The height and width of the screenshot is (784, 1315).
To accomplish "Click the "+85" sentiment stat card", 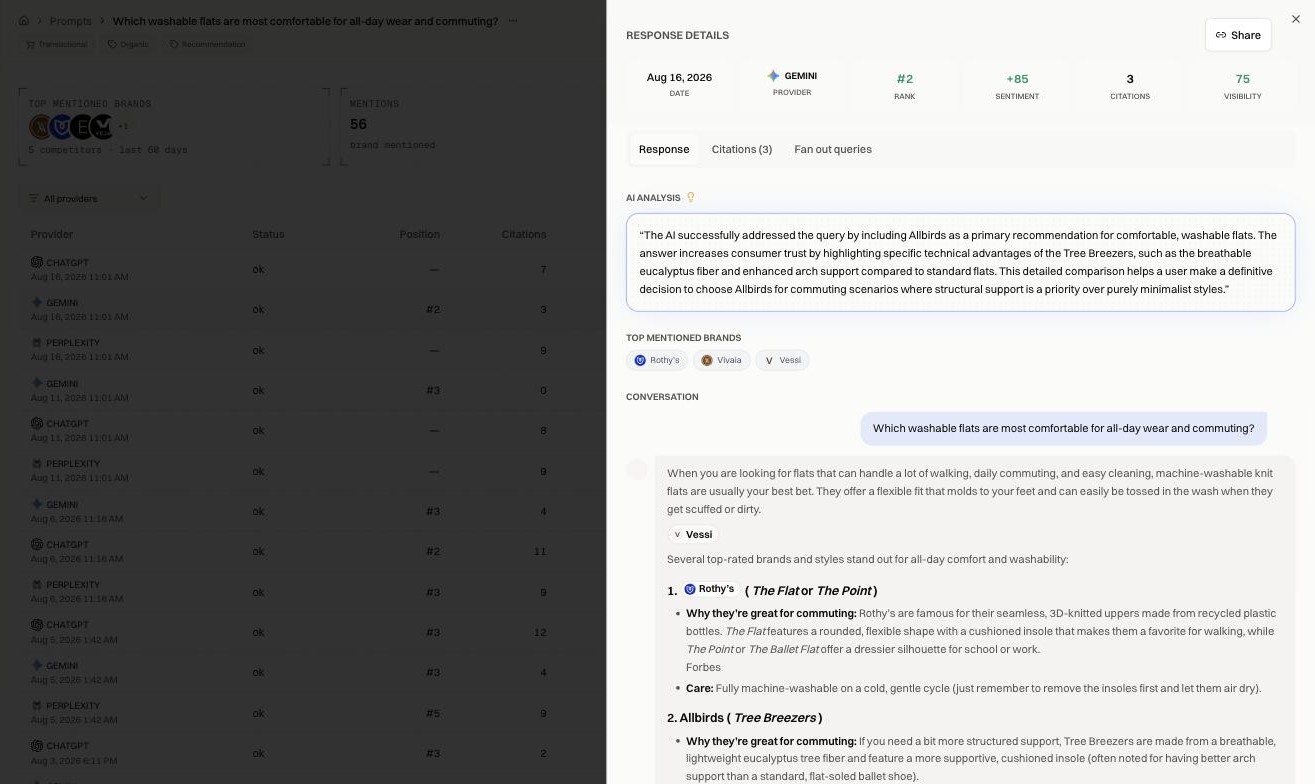I will pyautogui.click(x=1017, y=85).
